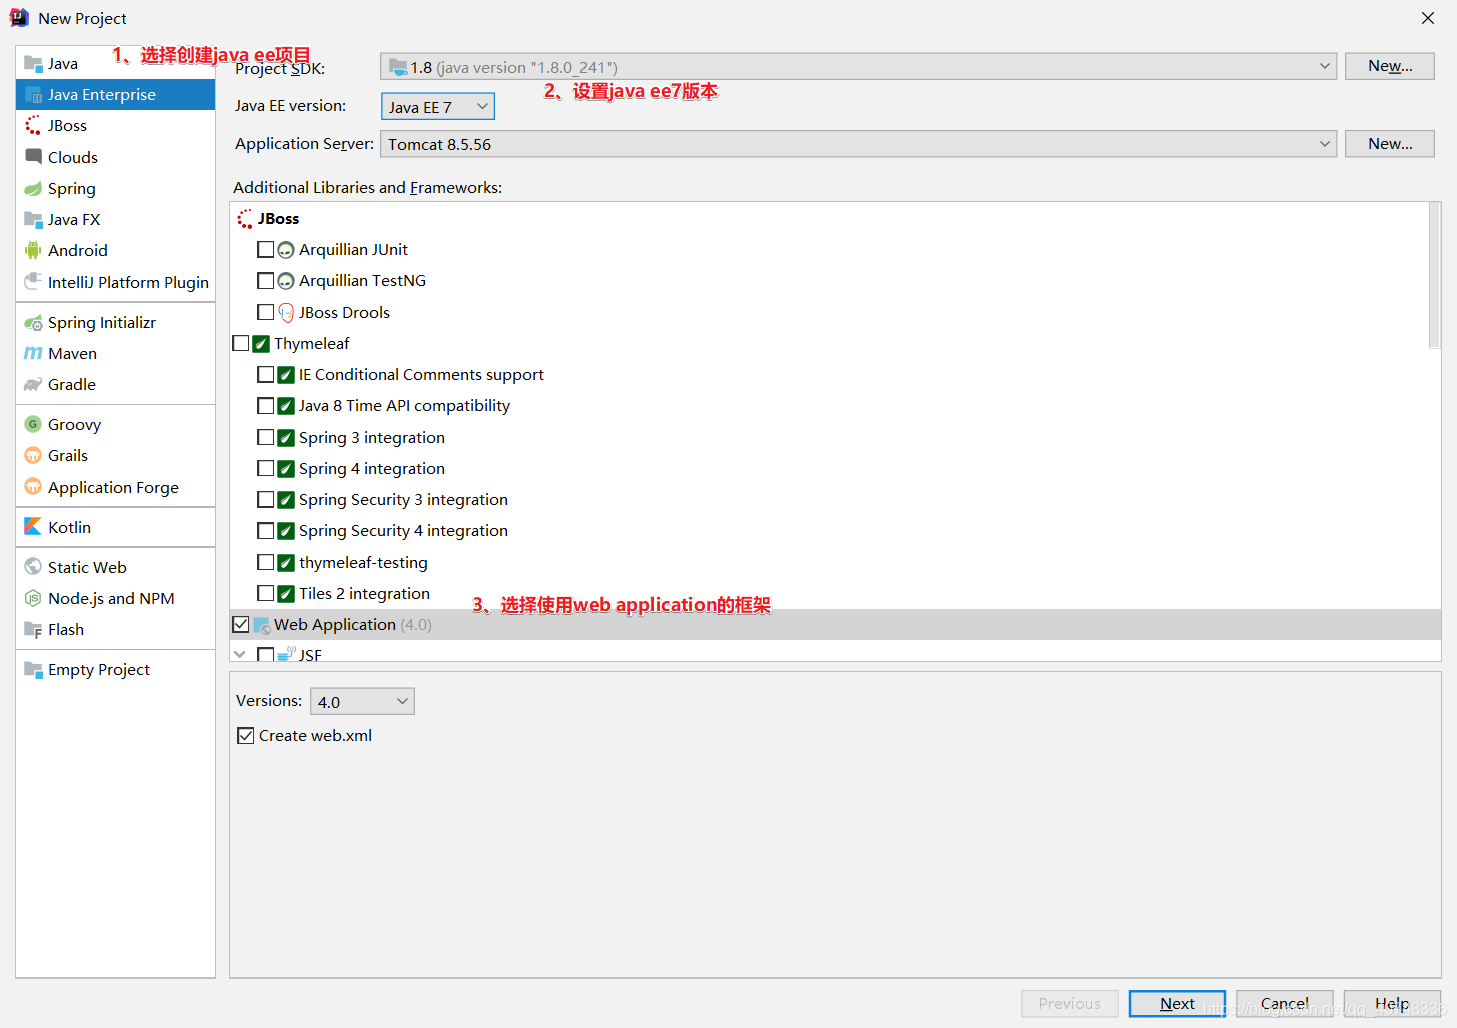Click the Java folder icon in sidebar
The height and width of the screenshot is (1028, 1457).
(33, 63)
